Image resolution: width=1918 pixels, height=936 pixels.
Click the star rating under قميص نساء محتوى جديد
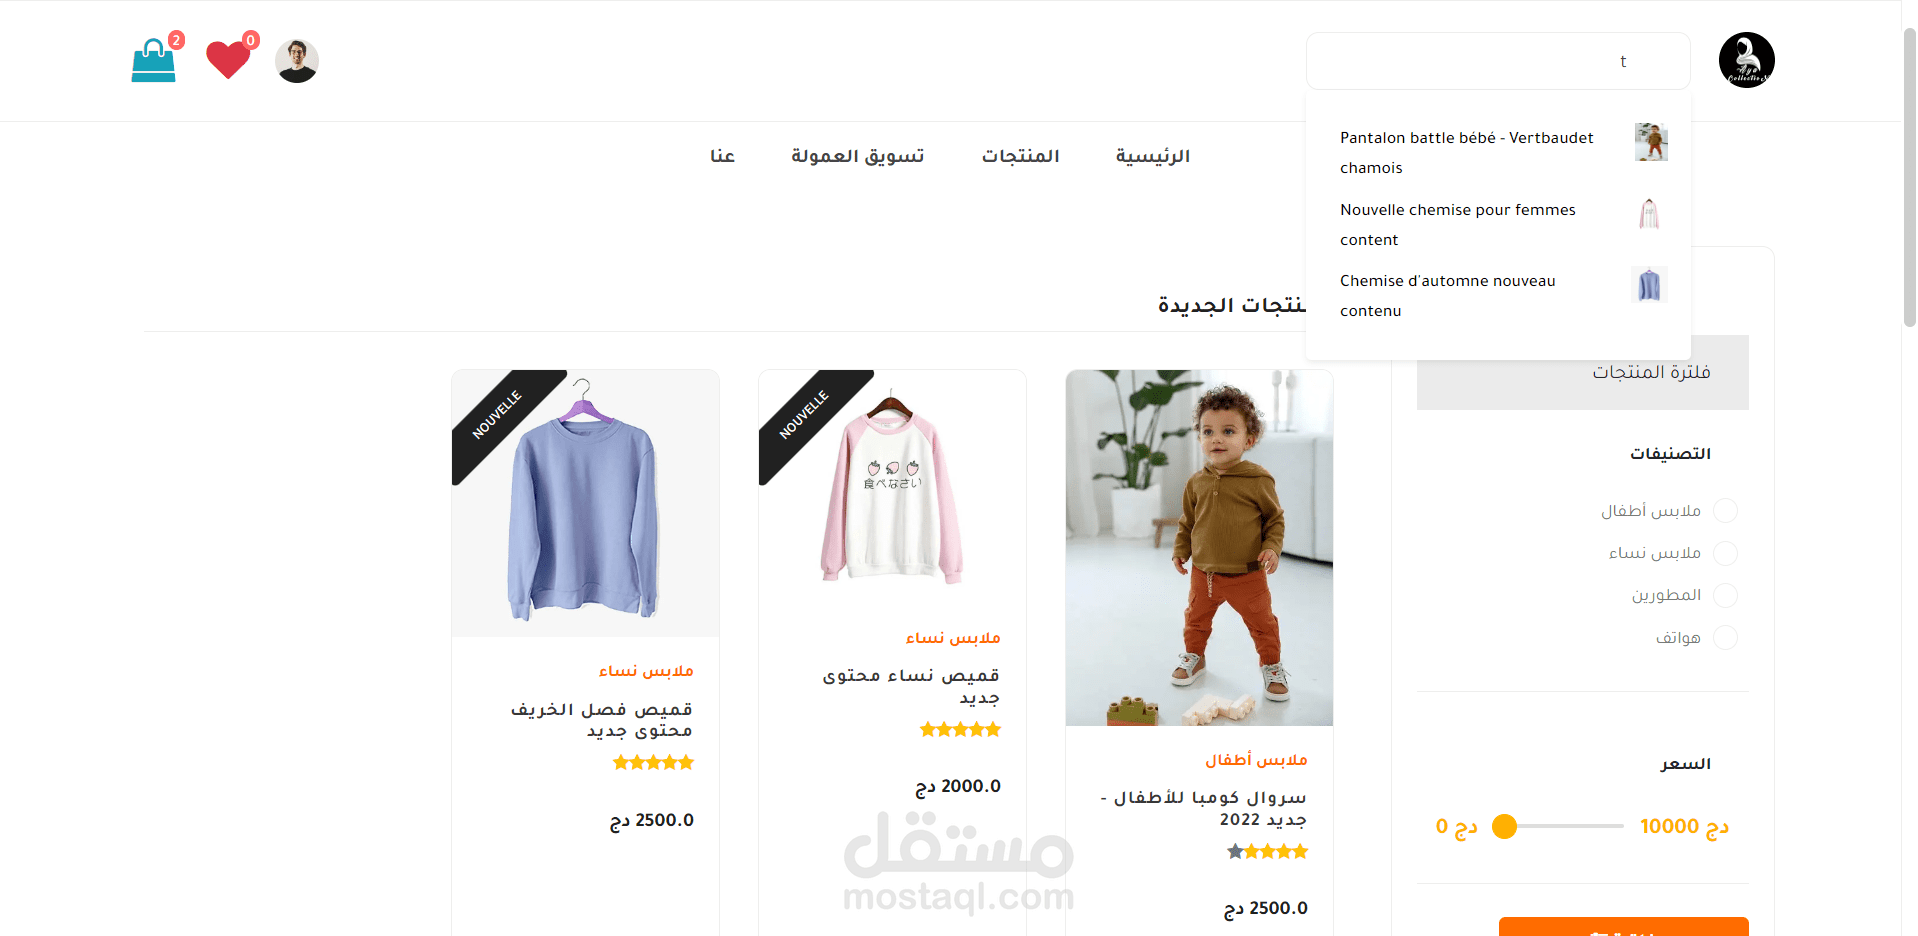[x=960, y=730]
